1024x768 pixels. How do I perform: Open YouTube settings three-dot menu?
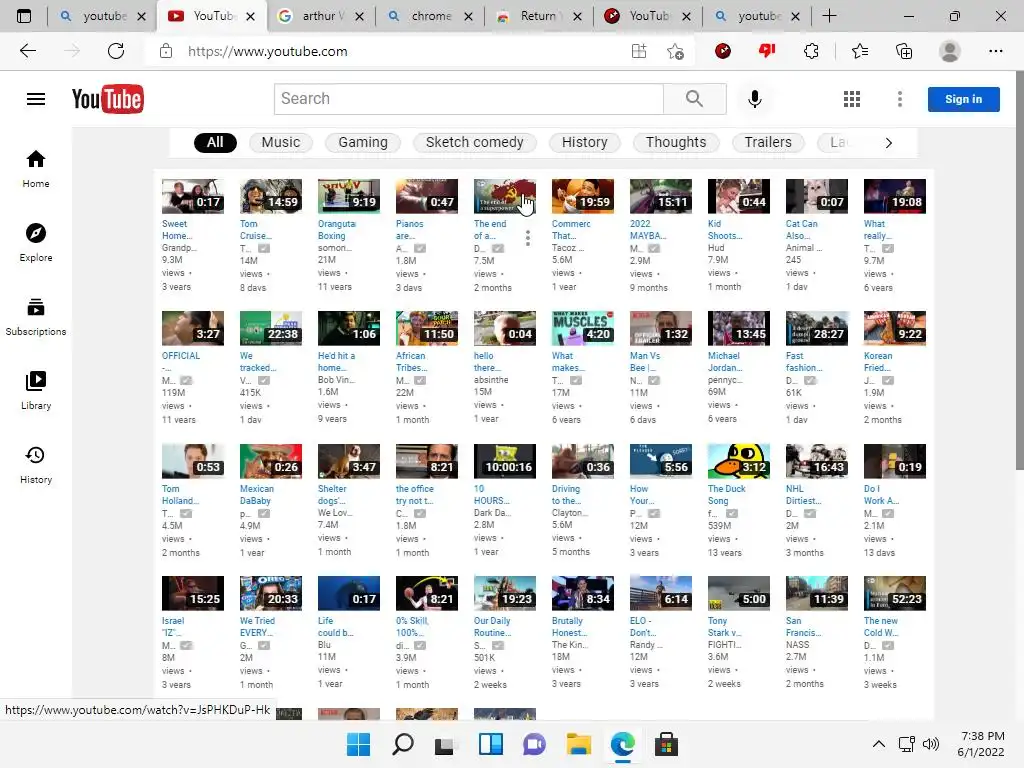click(x=900, y=99)
